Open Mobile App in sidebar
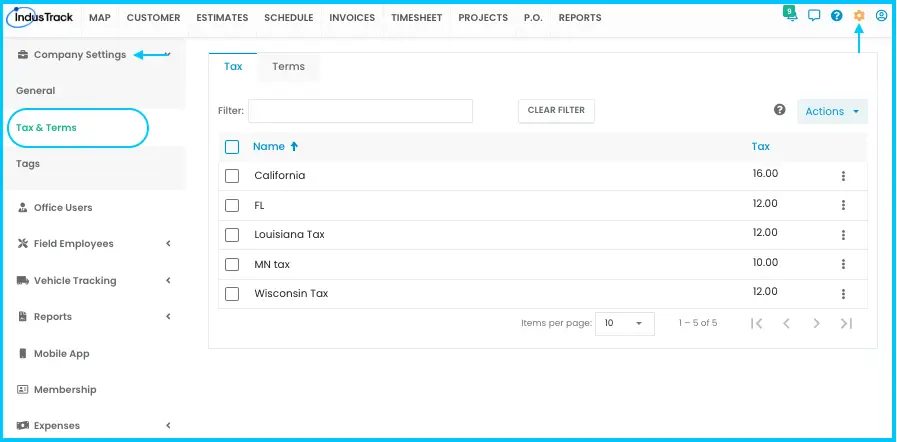The width and height of the screenshot is (897, 442). (x=61, y=353)
